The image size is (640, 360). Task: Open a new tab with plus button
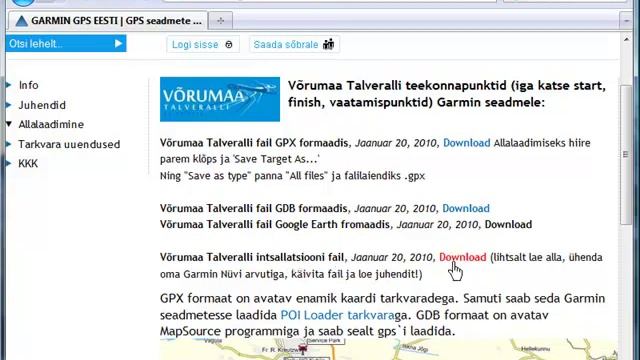[220, 20]
